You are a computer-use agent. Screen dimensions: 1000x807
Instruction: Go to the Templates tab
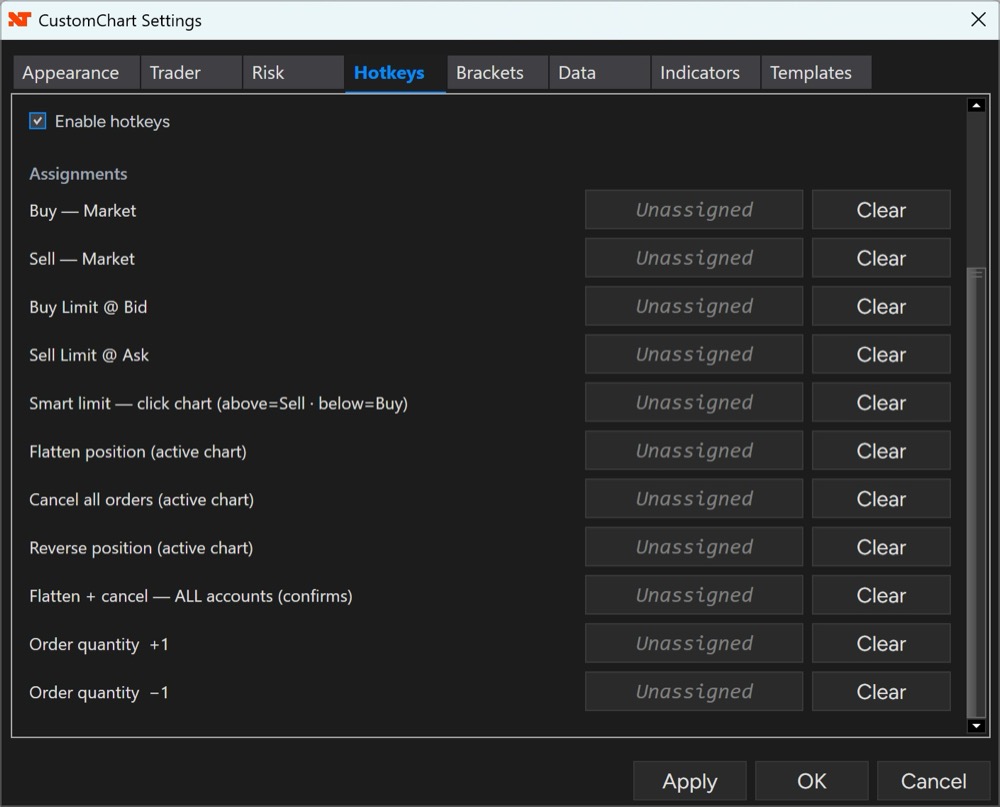pyautogui.click(x=816, y=72)
